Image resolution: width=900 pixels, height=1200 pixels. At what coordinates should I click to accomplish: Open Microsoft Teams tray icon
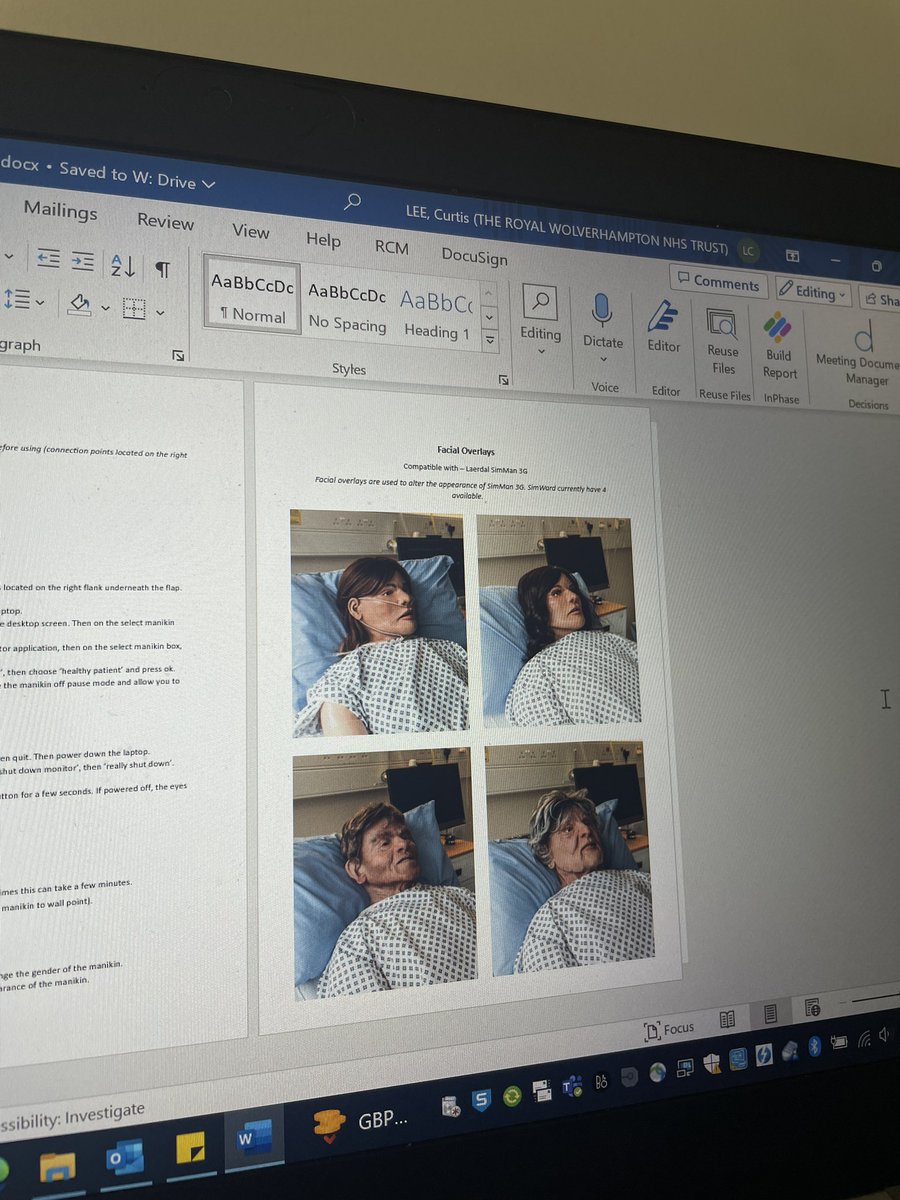(573, 1086)
